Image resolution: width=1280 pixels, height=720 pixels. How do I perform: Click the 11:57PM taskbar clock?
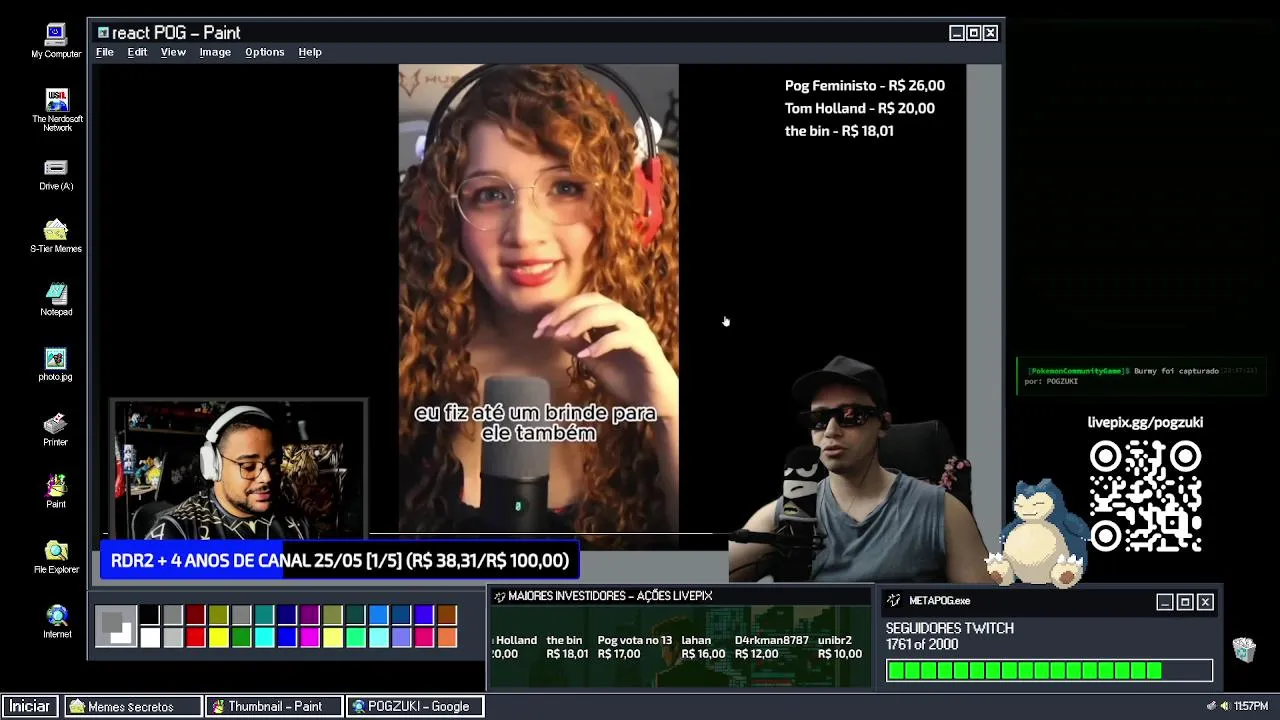click(1251, 706)
